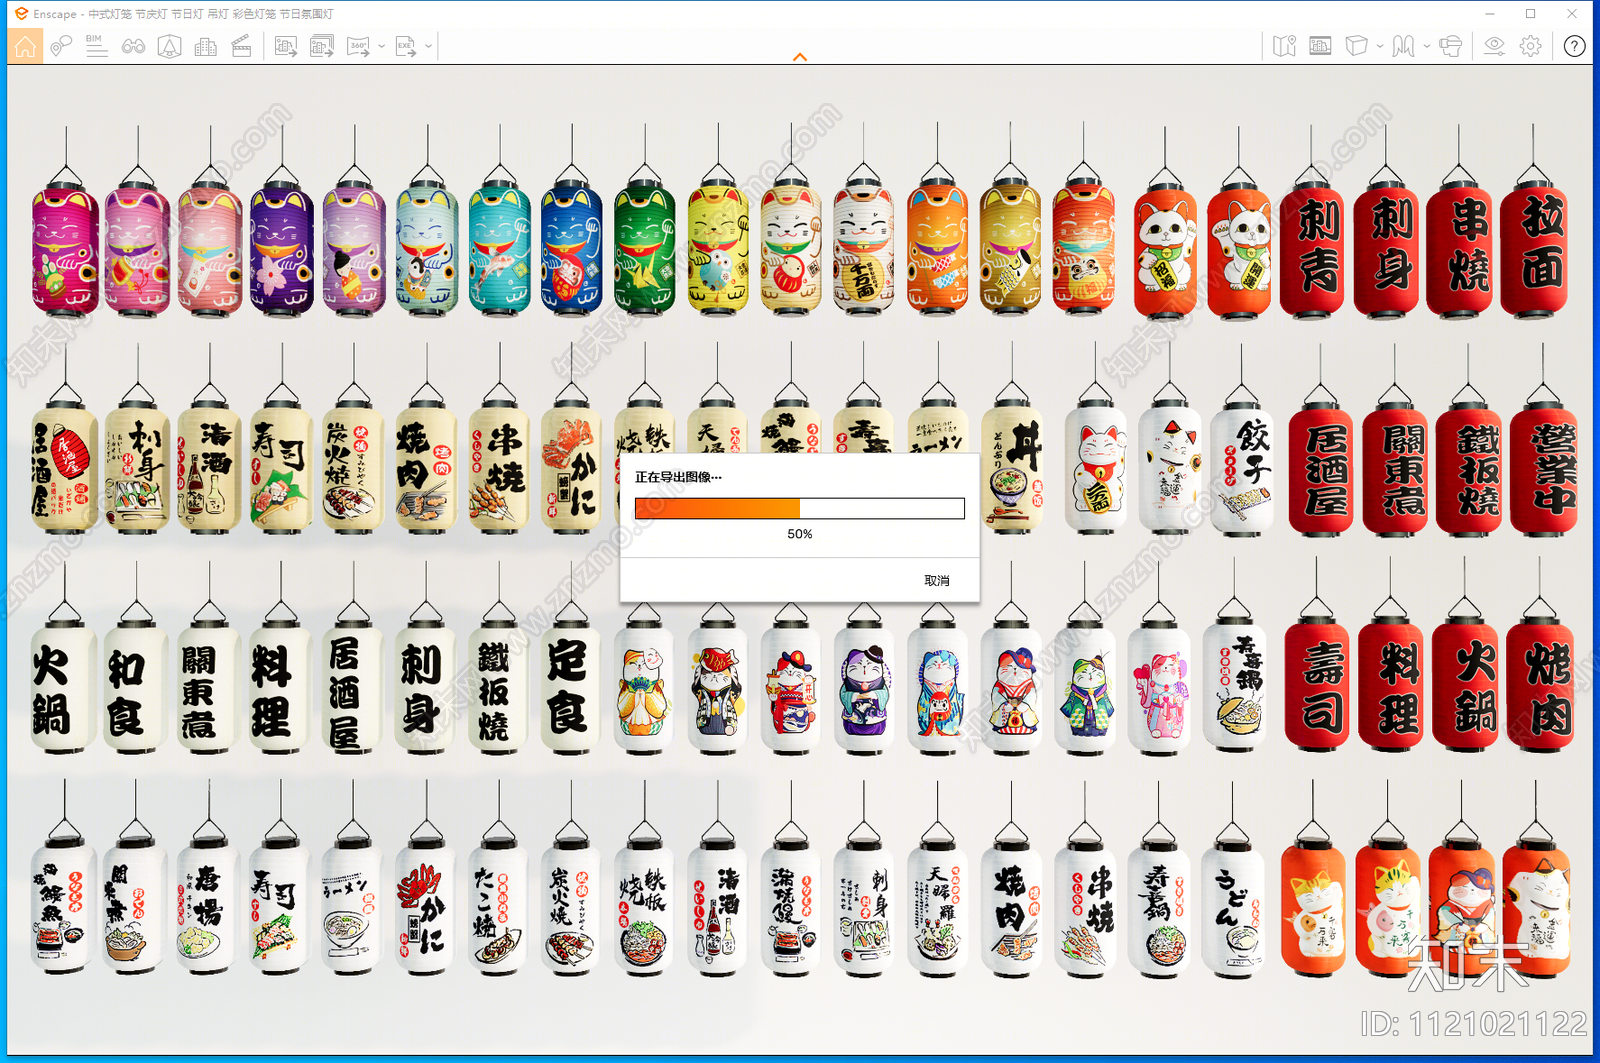The height and width of the screenshot is (1063, 1600).
Task: Enable the VR headset mode
Action: click(1450, 46)
